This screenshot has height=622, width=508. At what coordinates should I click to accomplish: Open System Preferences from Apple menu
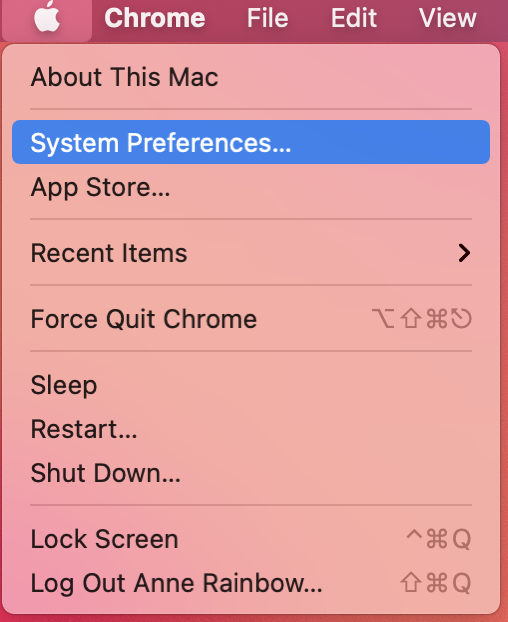pyautogui.click(x=251, y=142)
